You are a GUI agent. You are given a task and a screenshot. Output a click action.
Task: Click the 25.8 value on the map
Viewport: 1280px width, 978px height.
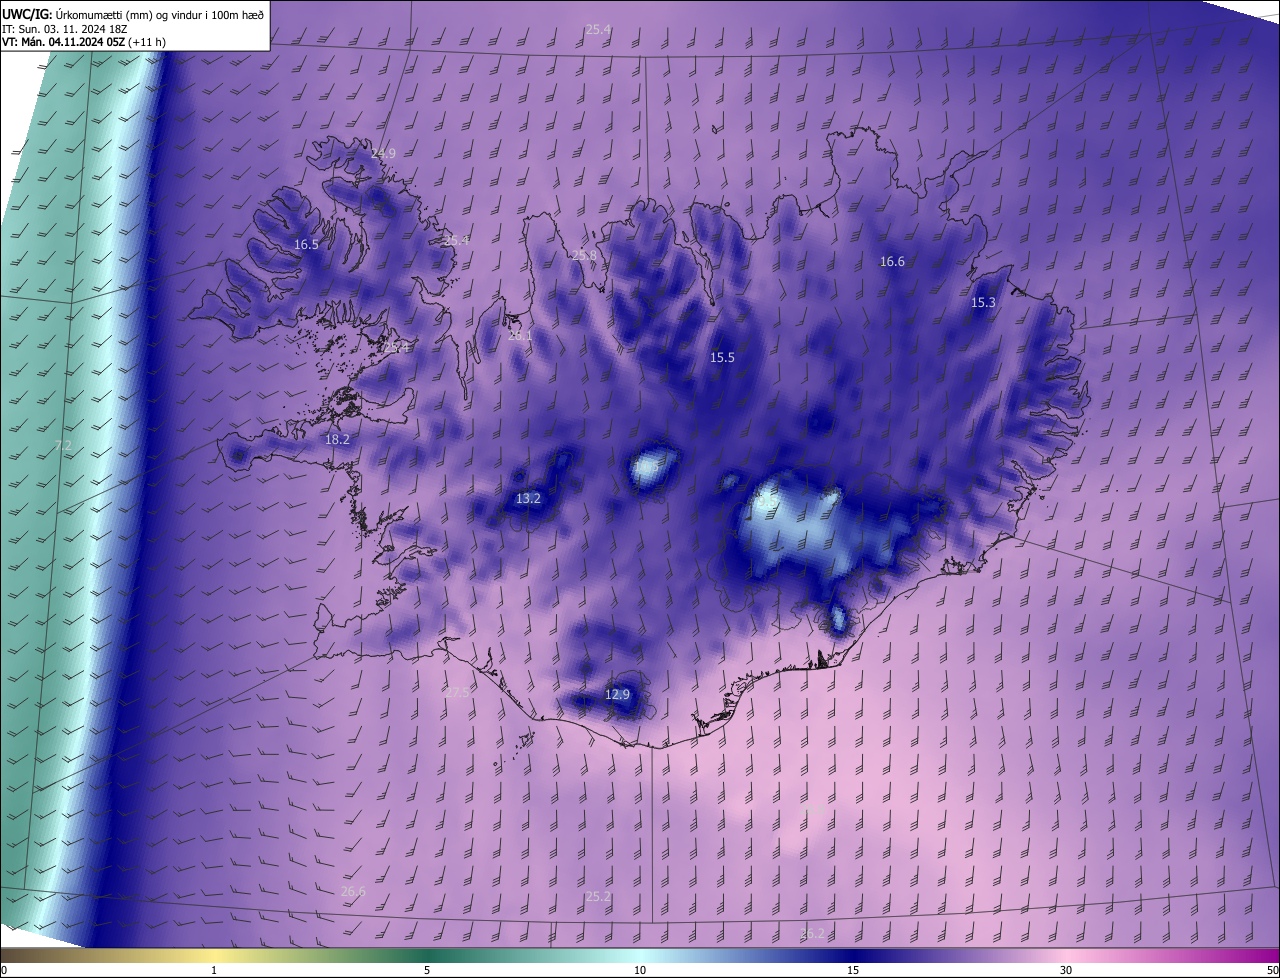584,256
